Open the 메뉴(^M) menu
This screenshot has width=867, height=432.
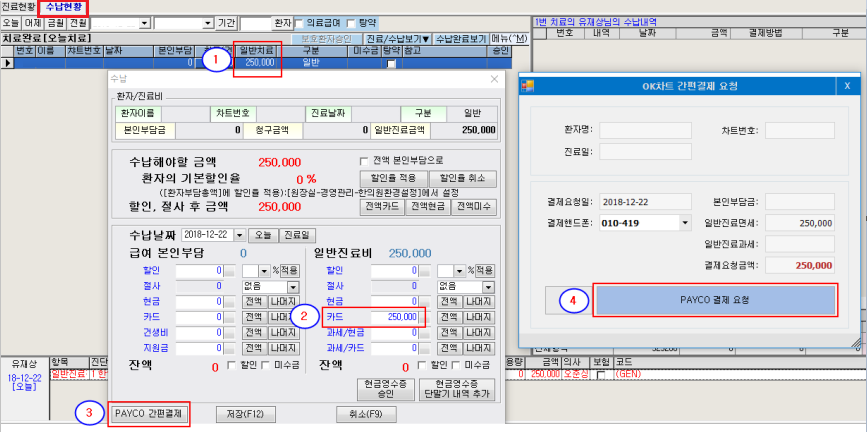pyautogui.click(x=509, y=39)
